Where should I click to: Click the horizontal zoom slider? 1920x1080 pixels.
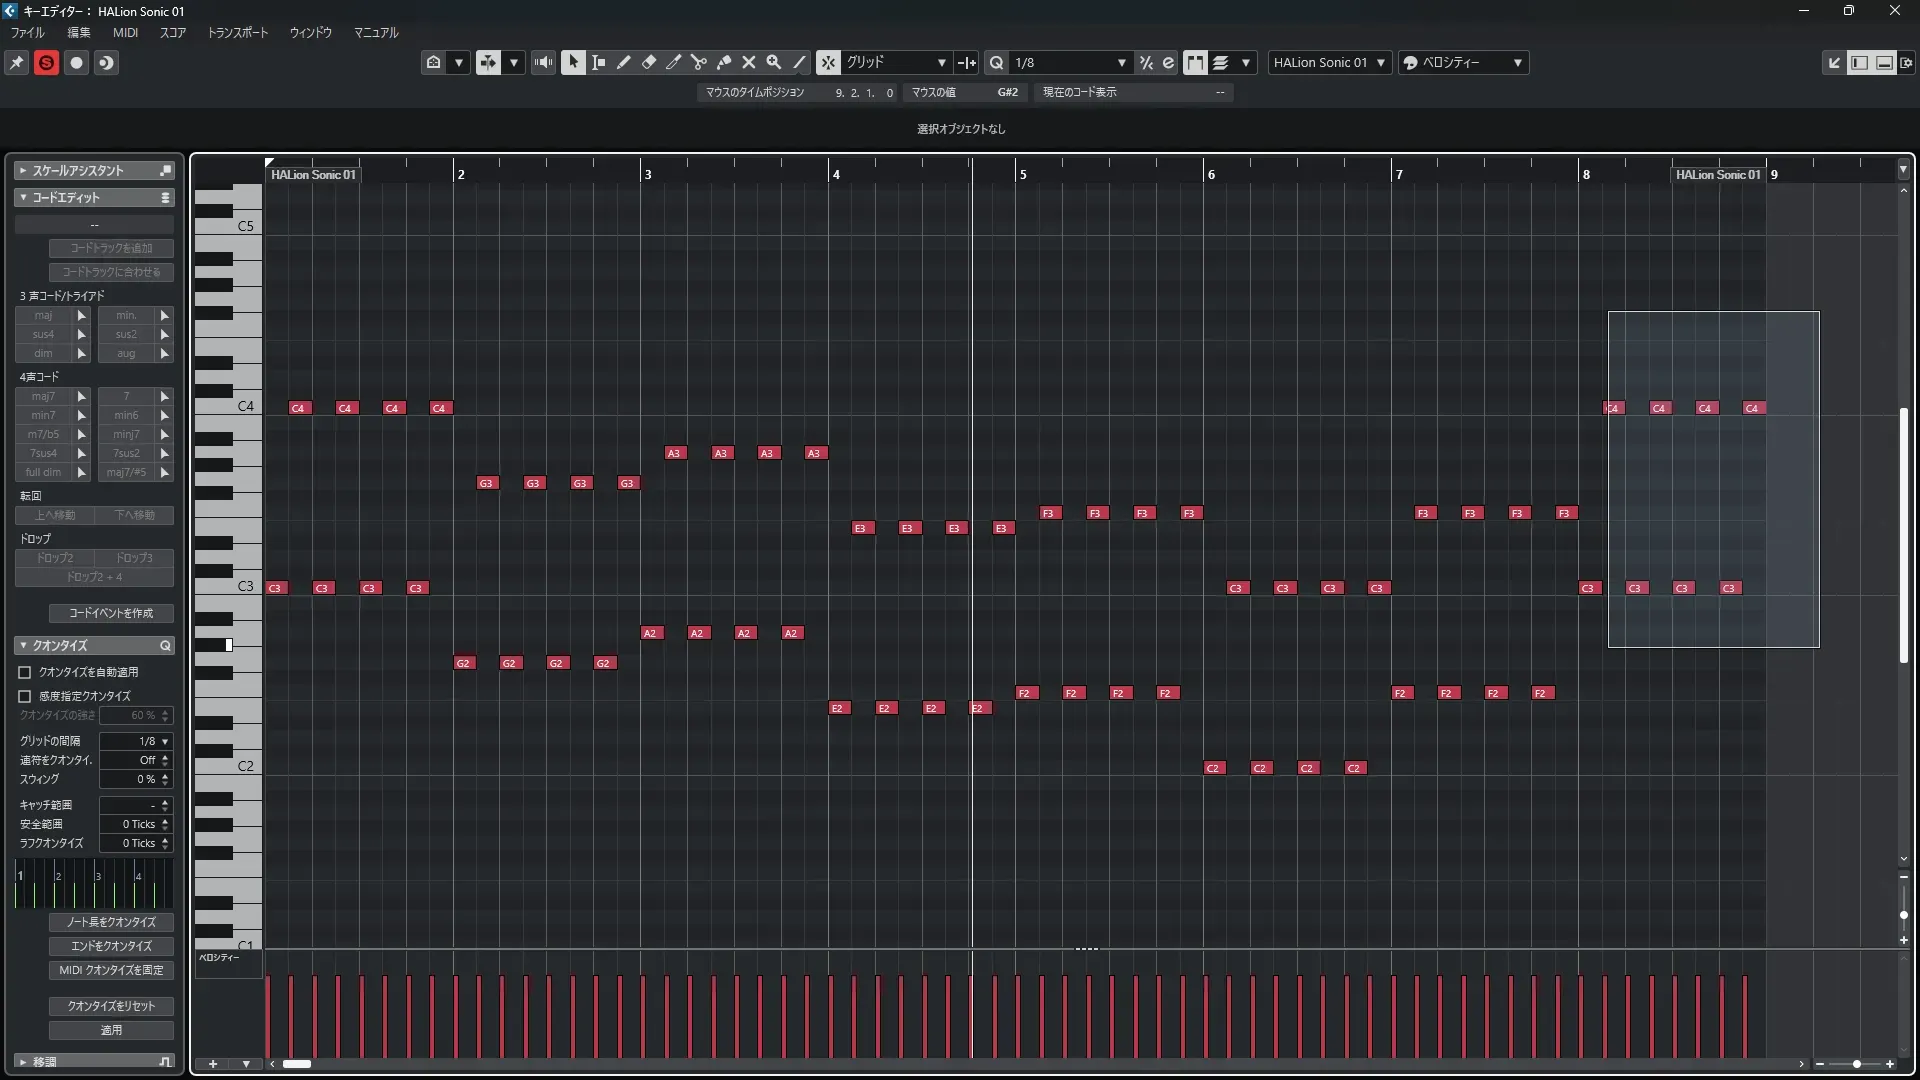(1856, 1064)
